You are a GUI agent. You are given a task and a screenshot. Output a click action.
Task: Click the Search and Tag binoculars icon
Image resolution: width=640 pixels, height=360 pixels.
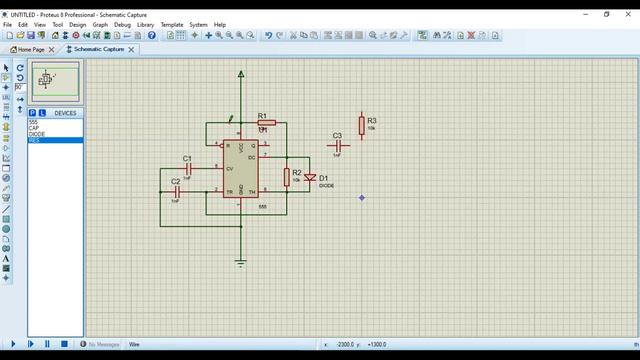click(x=437, y=36)
